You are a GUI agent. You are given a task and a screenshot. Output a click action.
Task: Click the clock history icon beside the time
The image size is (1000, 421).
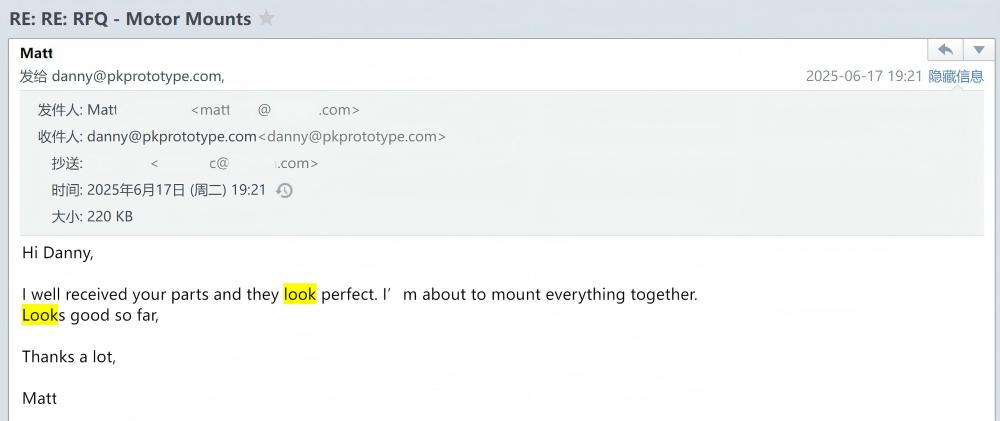[284, 190]
